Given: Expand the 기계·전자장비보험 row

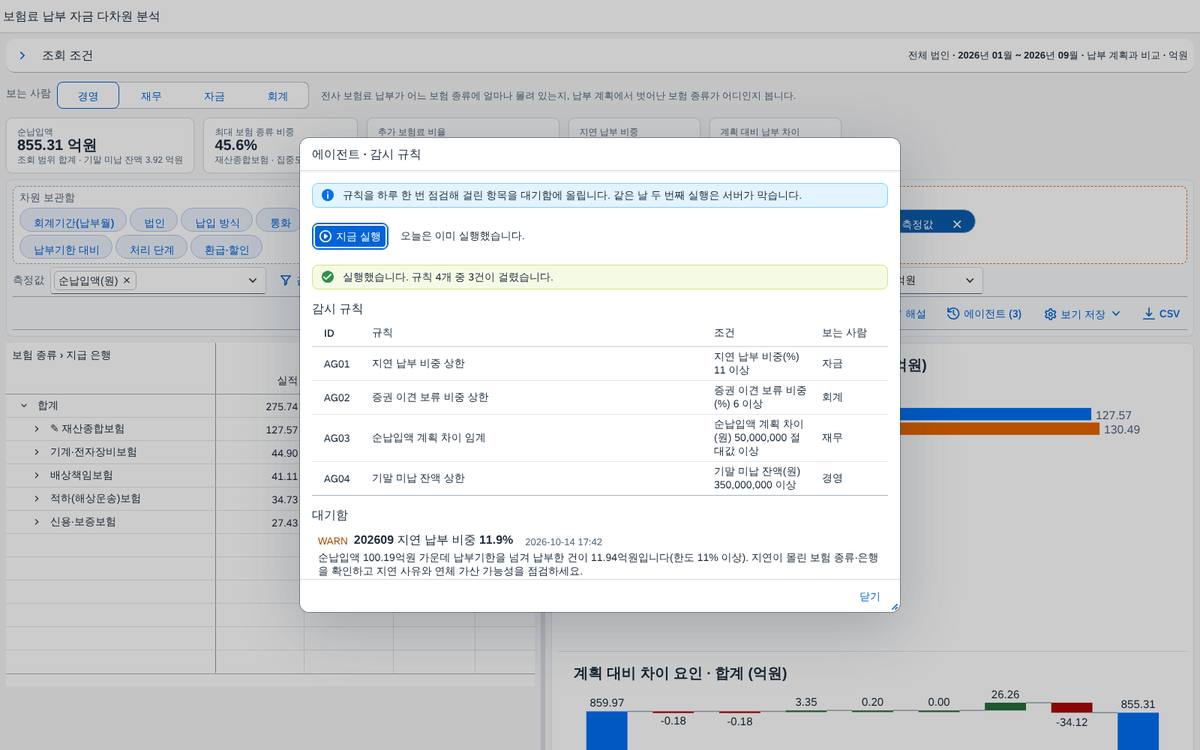Looking at the screenshot, I should pos(37,452).
